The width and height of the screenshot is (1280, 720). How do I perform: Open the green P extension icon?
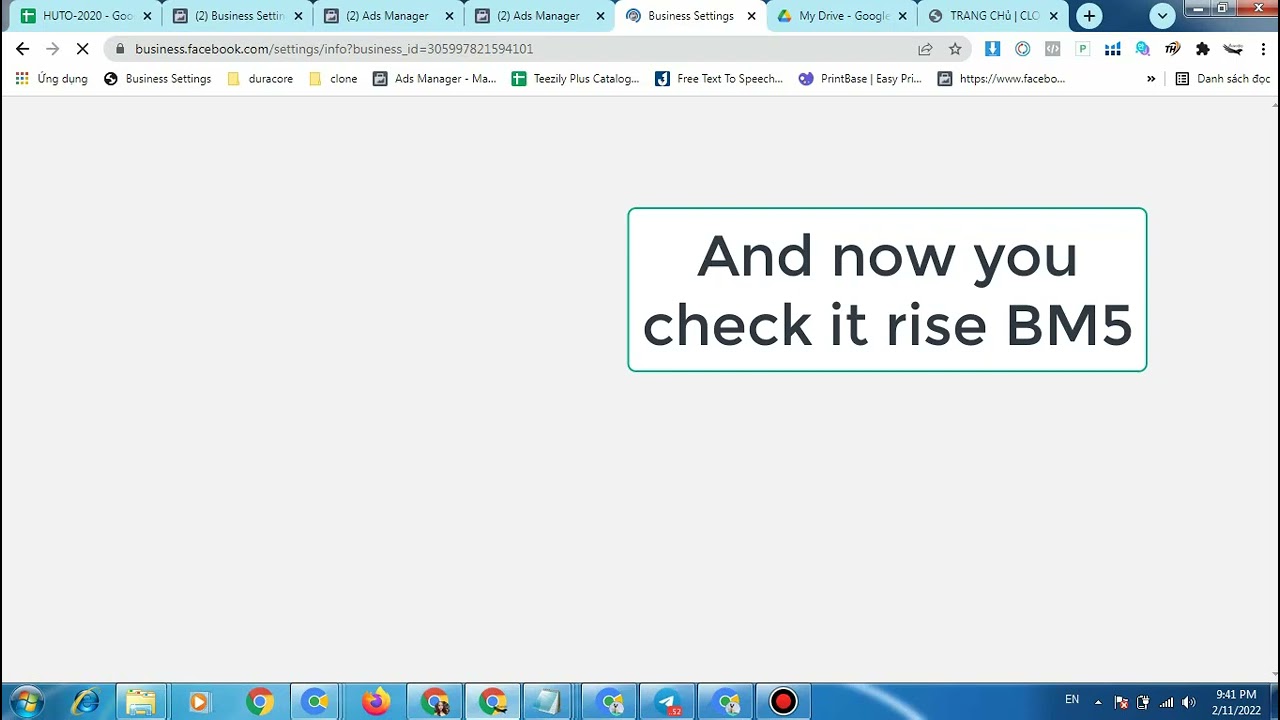(1082, 49)
